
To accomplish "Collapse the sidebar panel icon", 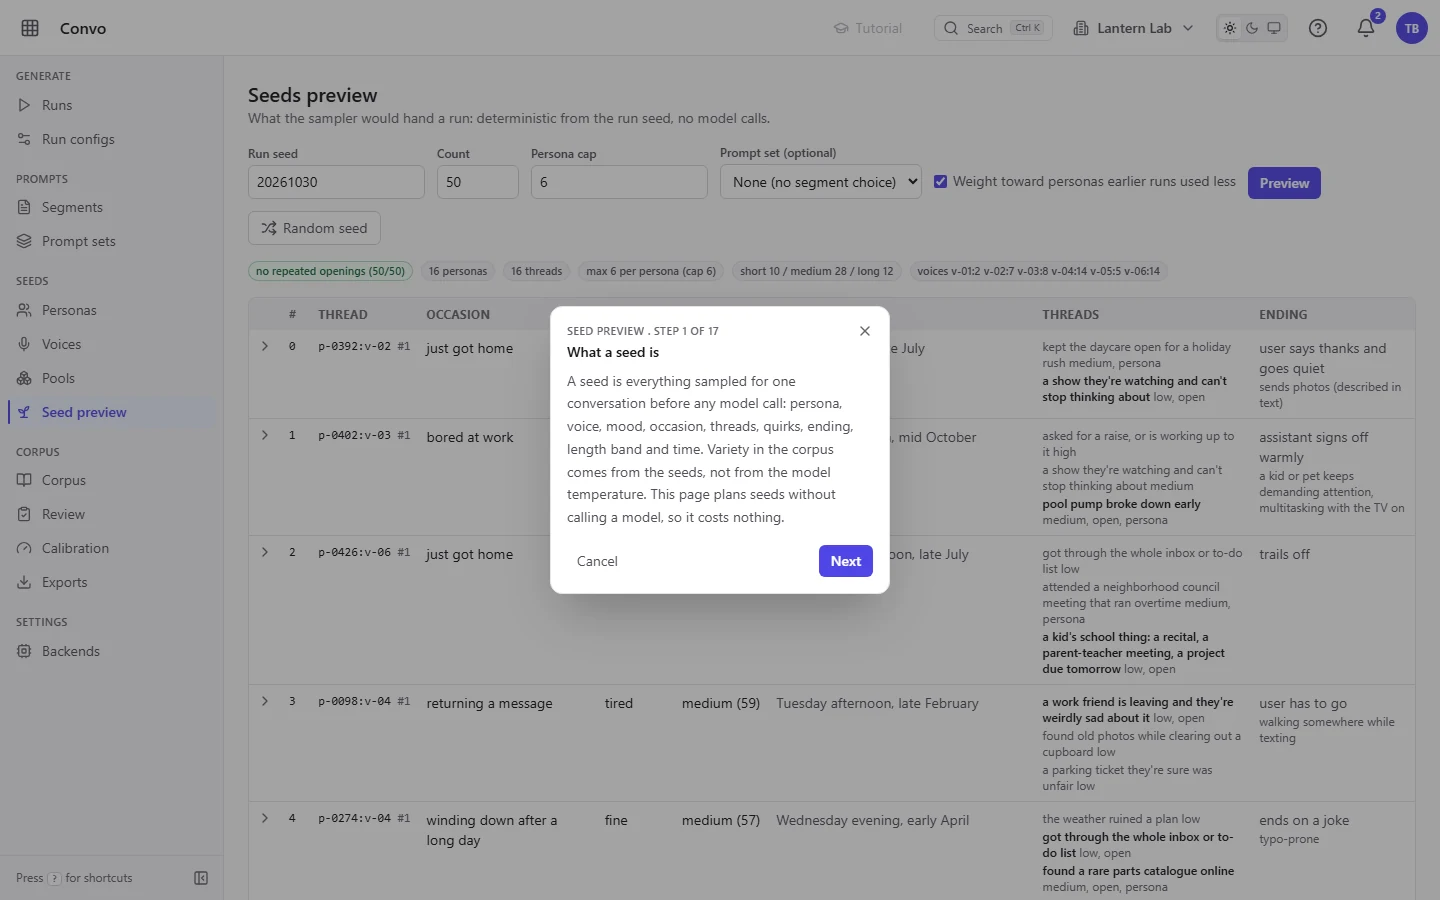I will tap(201, 878).
